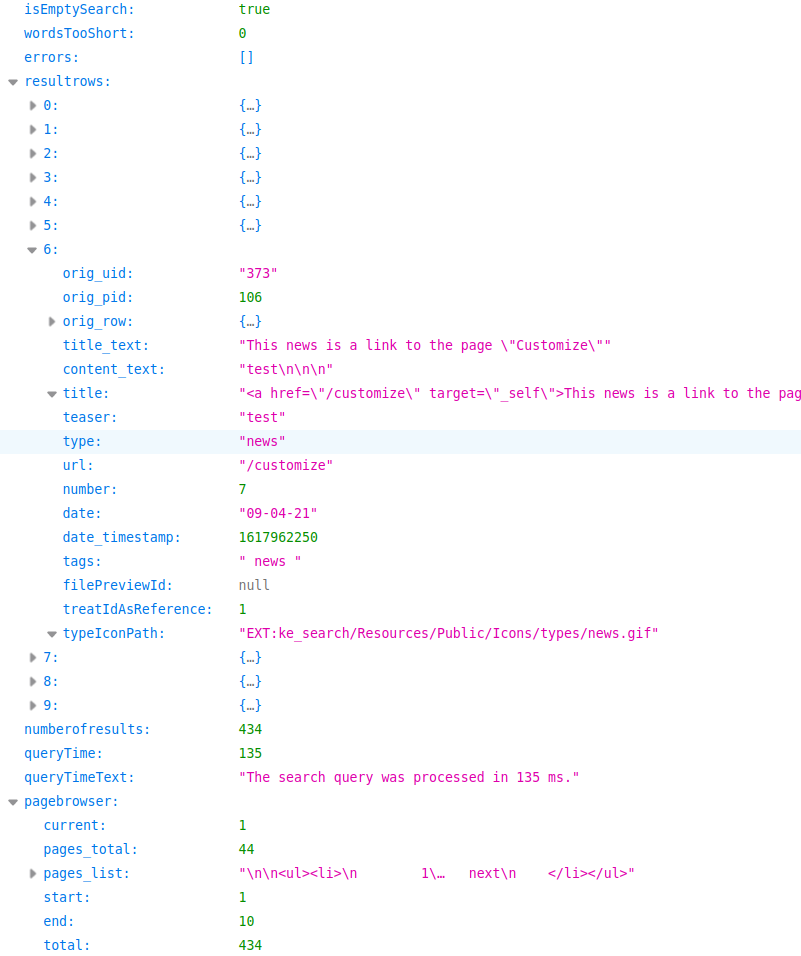Expand resultrows item 7
801x956 pixels.
(x=33, y=658)
